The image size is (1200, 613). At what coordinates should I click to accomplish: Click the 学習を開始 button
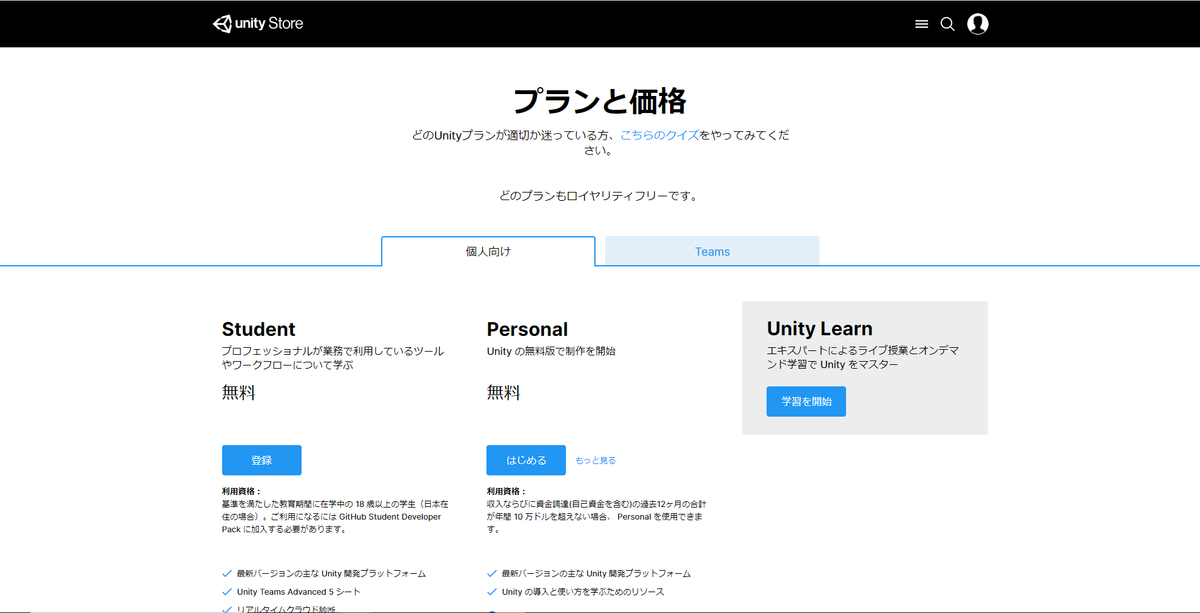[806, 402]
